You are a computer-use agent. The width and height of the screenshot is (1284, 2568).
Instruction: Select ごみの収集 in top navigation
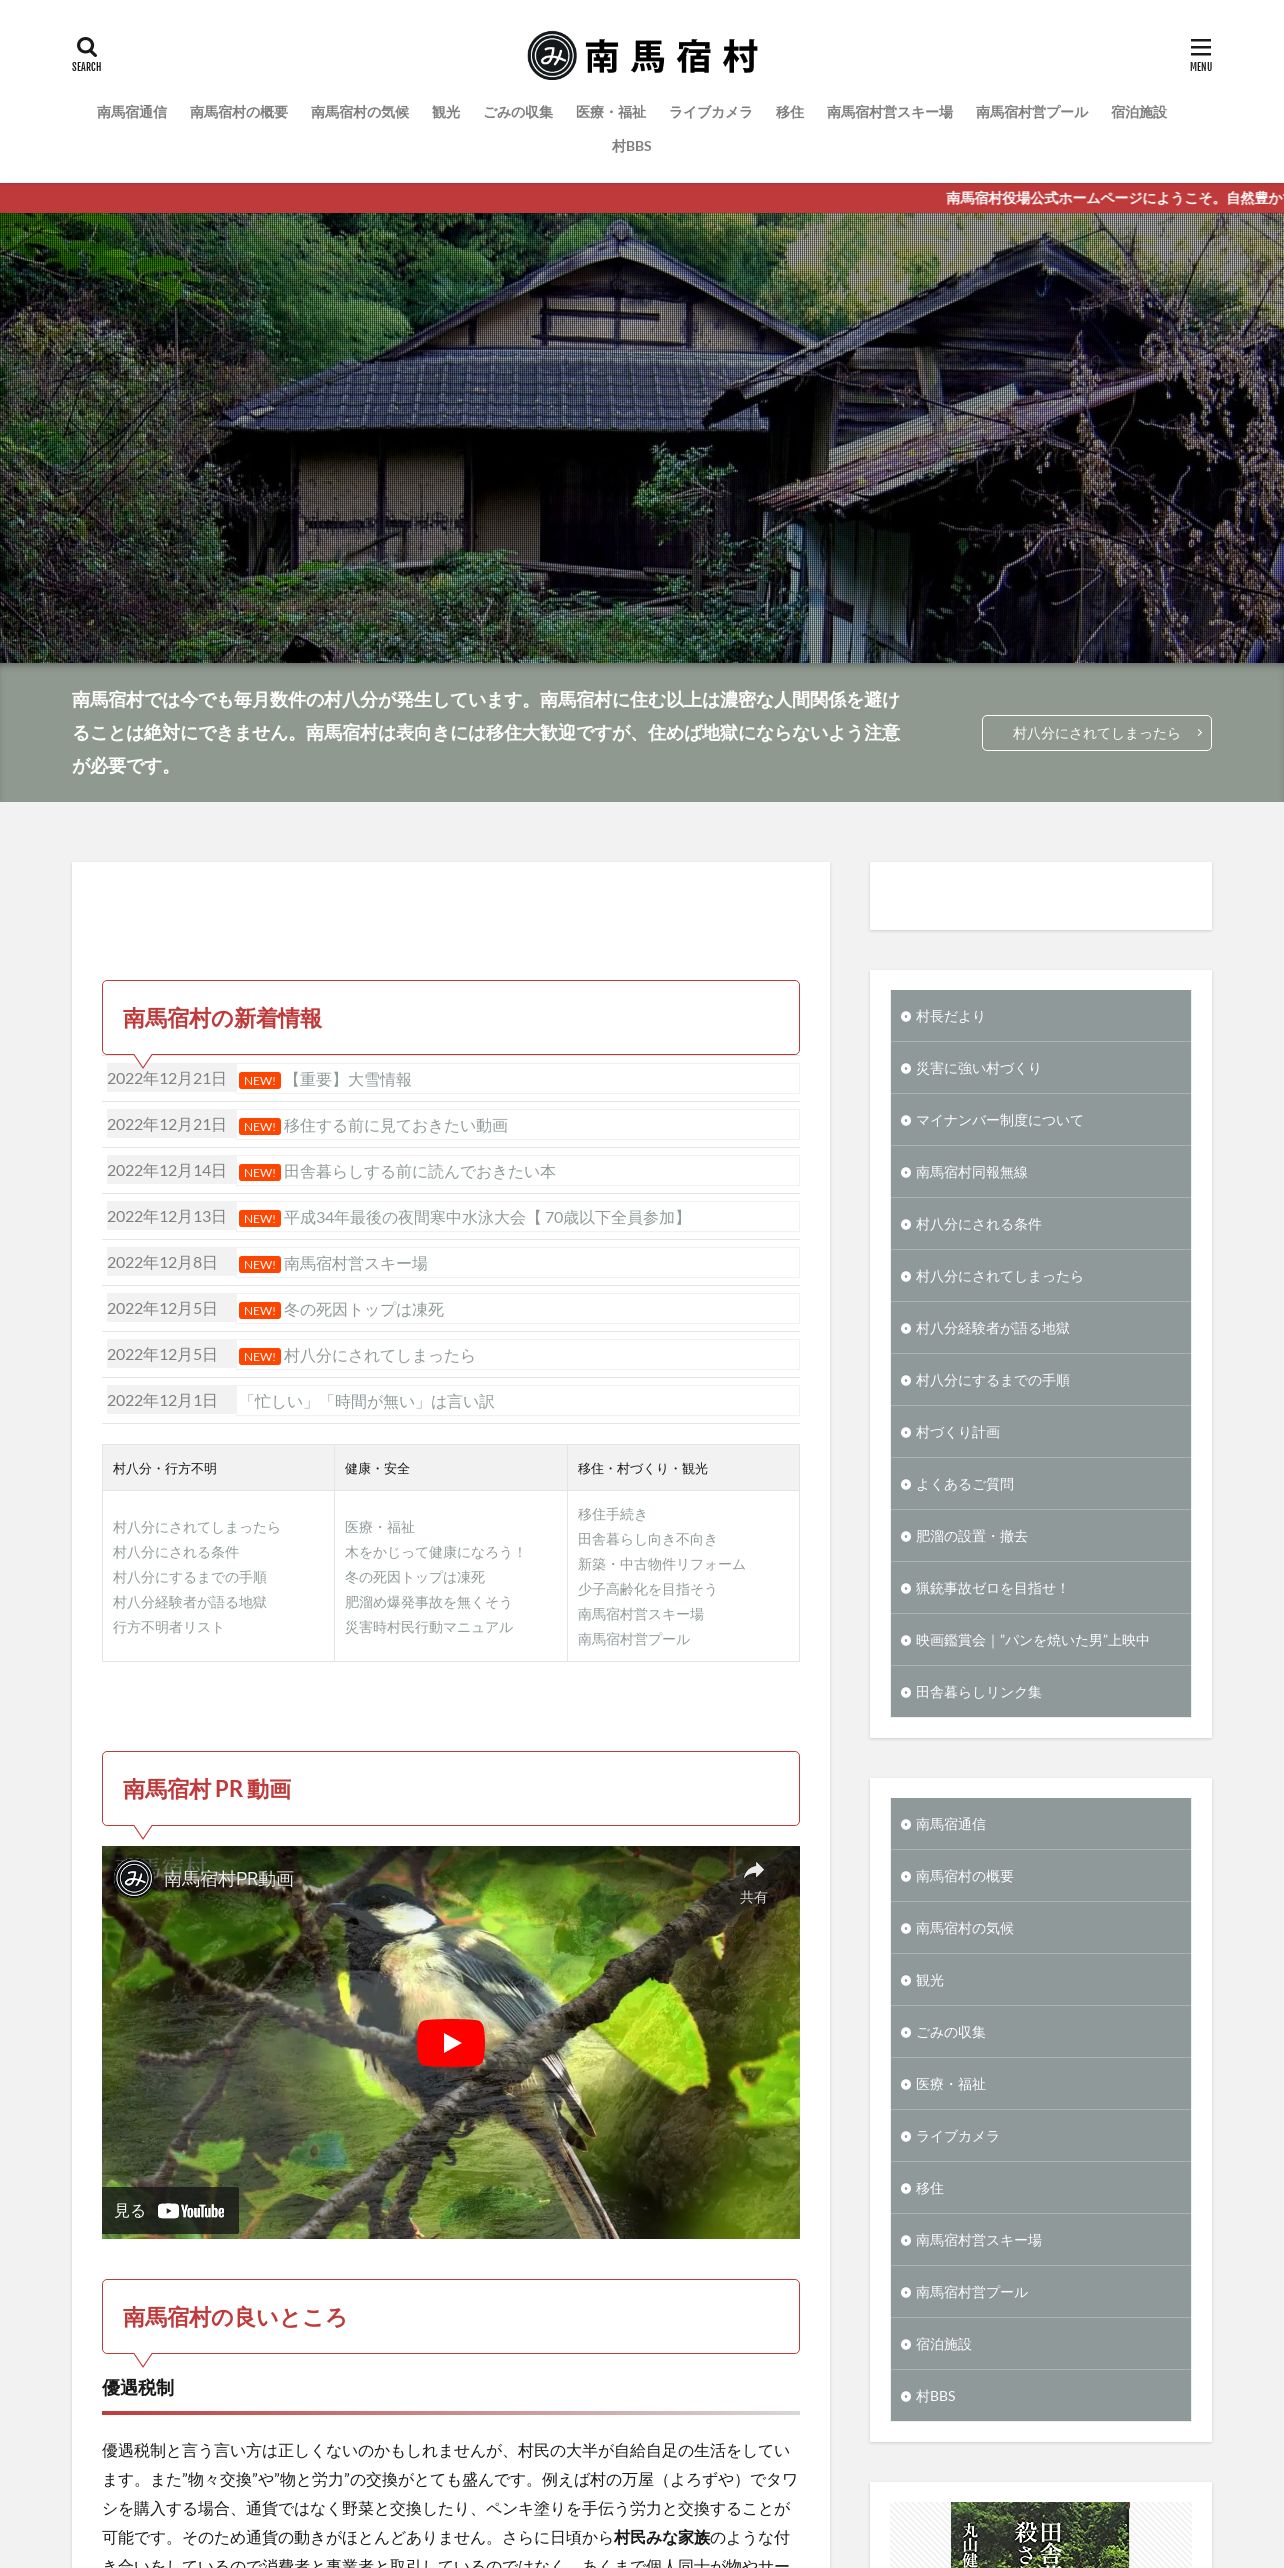click(x=518, y=112)
